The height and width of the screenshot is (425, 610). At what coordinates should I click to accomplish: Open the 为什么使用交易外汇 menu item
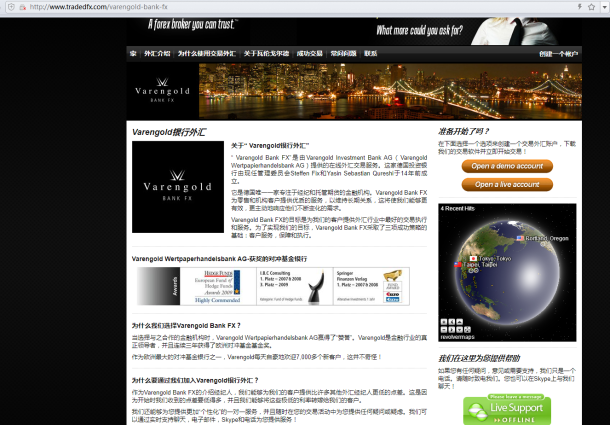[x=207, y=53]
